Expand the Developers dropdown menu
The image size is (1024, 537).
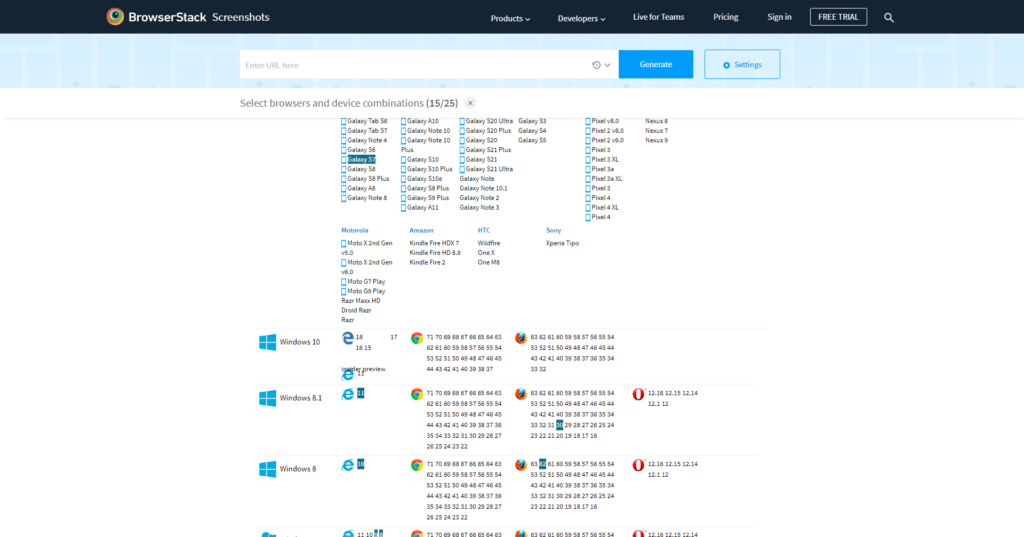tap(581, 18)
